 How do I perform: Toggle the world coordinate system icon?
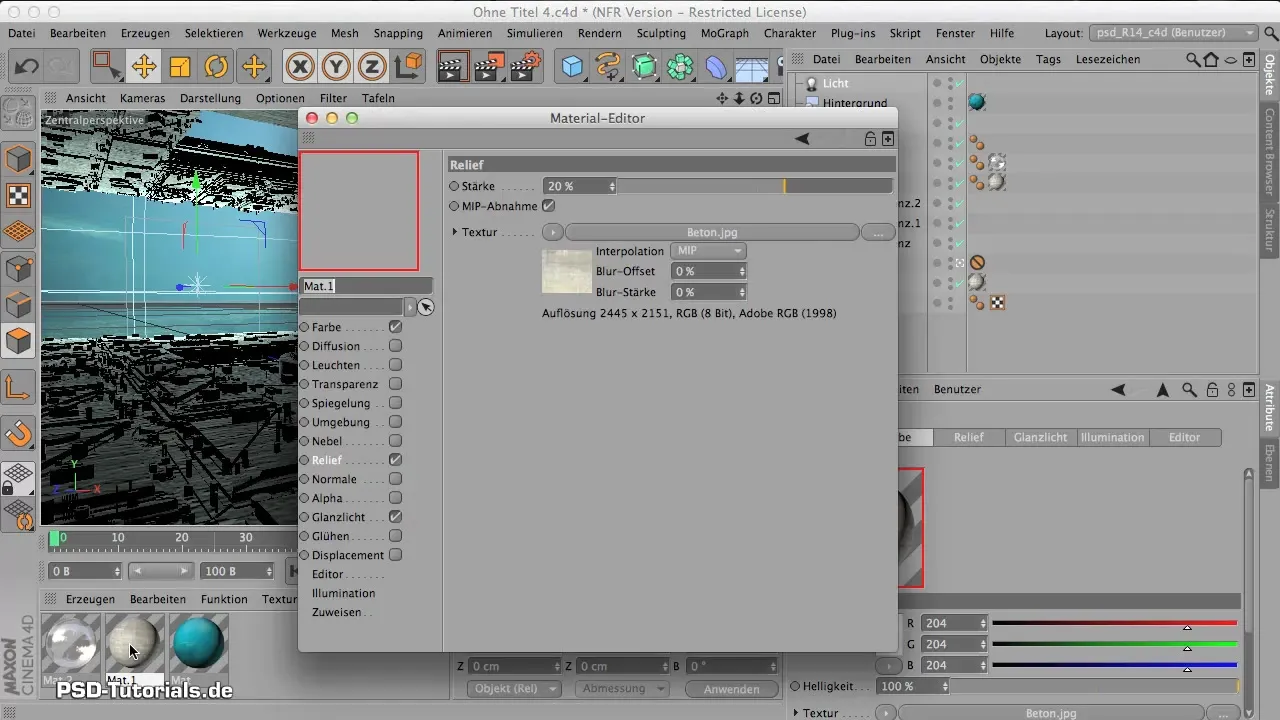coord(409,67)
